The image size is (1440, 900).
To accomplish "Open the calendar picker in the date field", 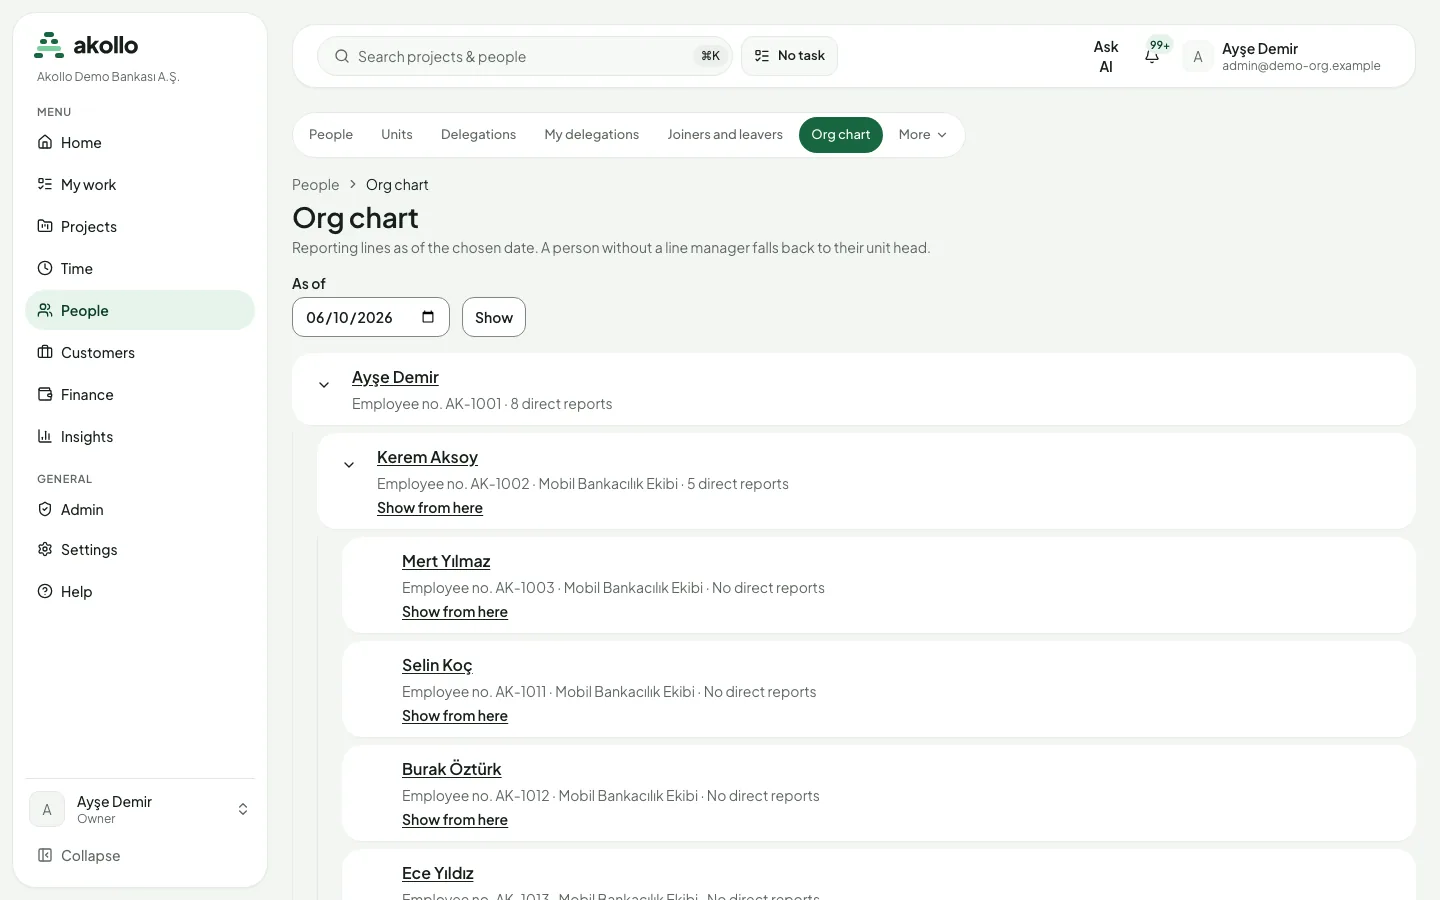I will (428, 317).
